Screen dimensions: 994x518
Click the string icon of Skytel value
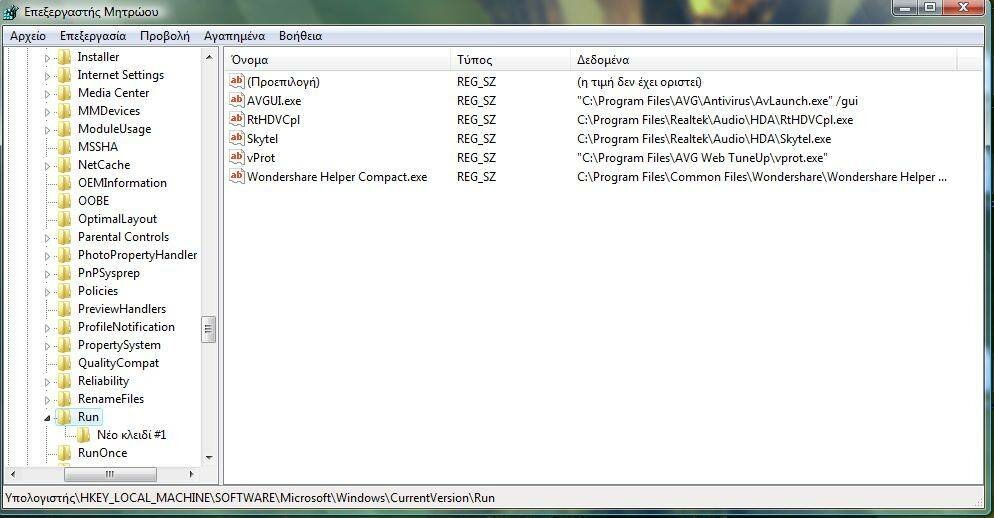[236, 138]
